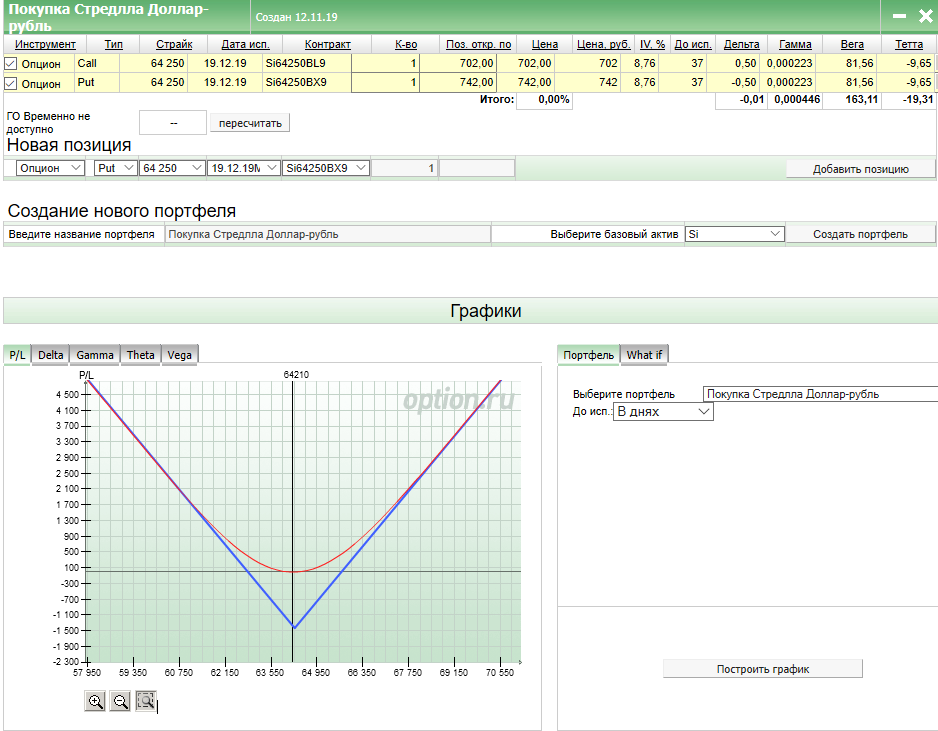Click the ГО value field showing --
938x731 pixels.
point(173,123)
